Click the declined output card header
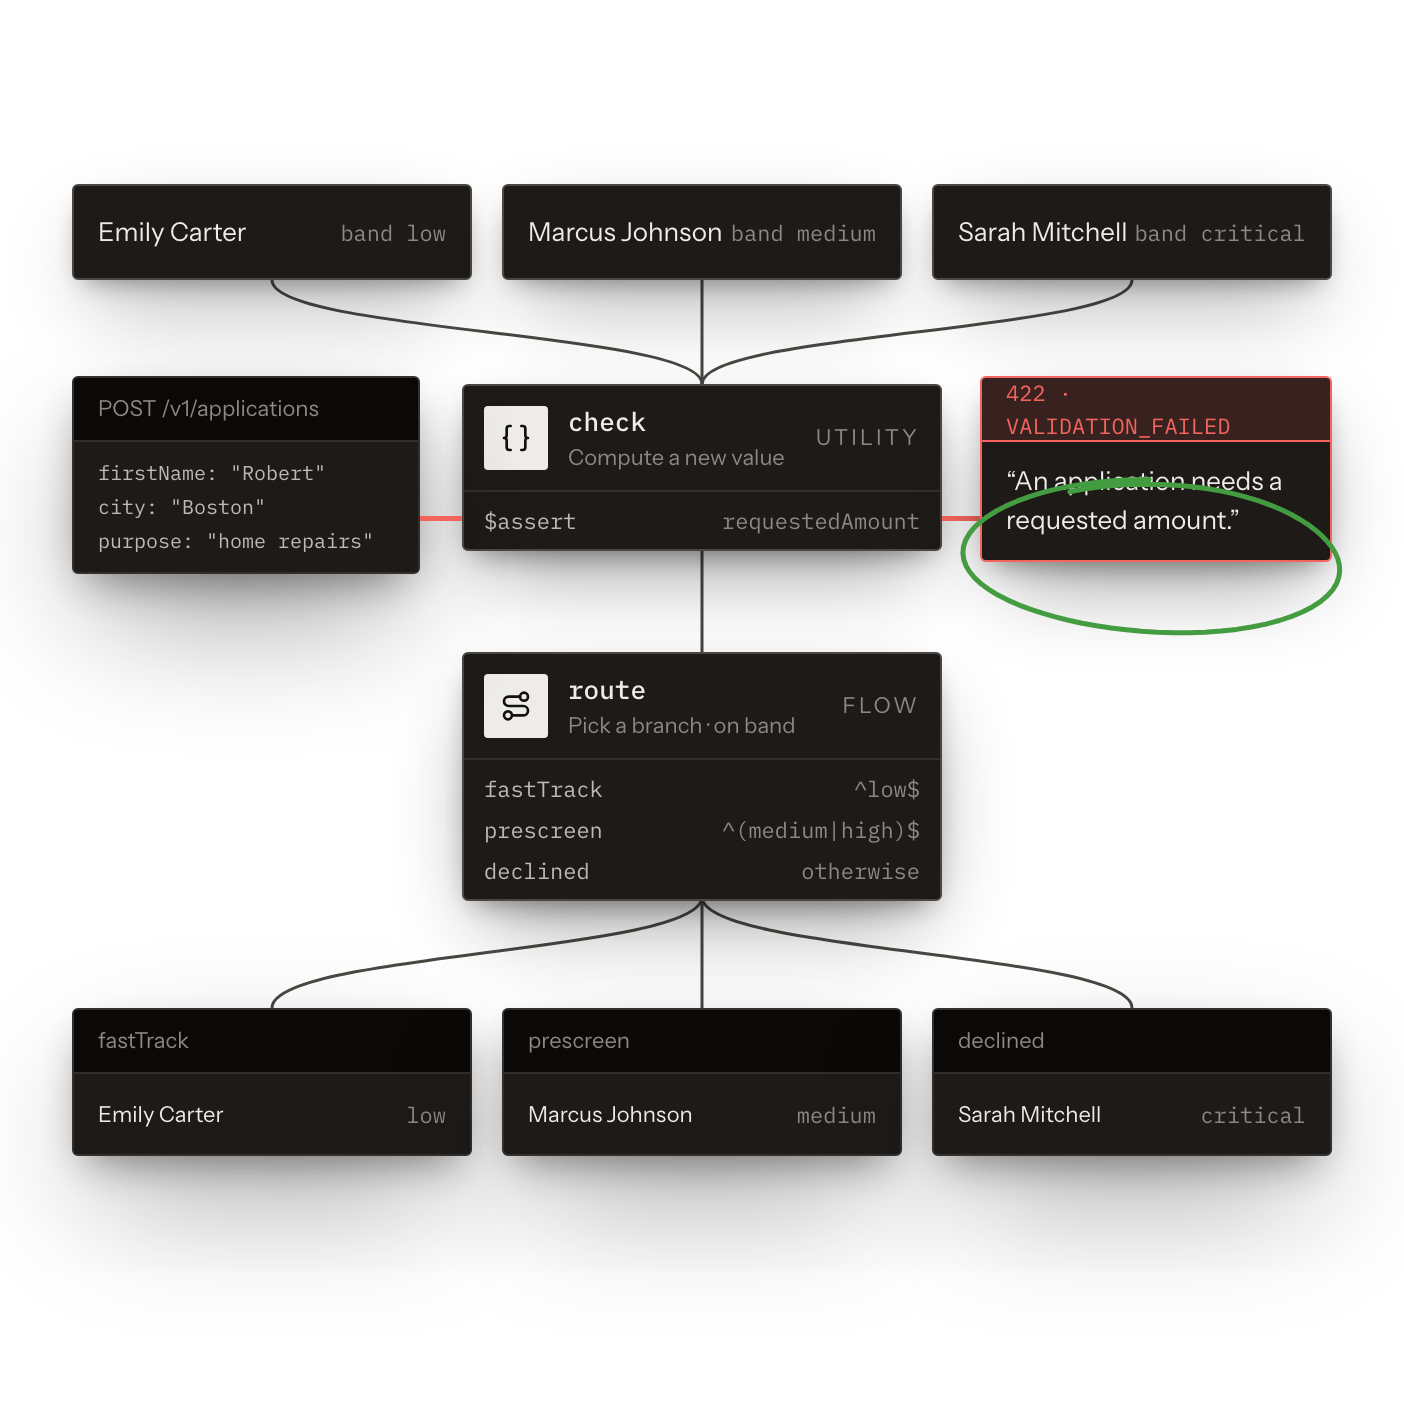 coord(1132,1041)
